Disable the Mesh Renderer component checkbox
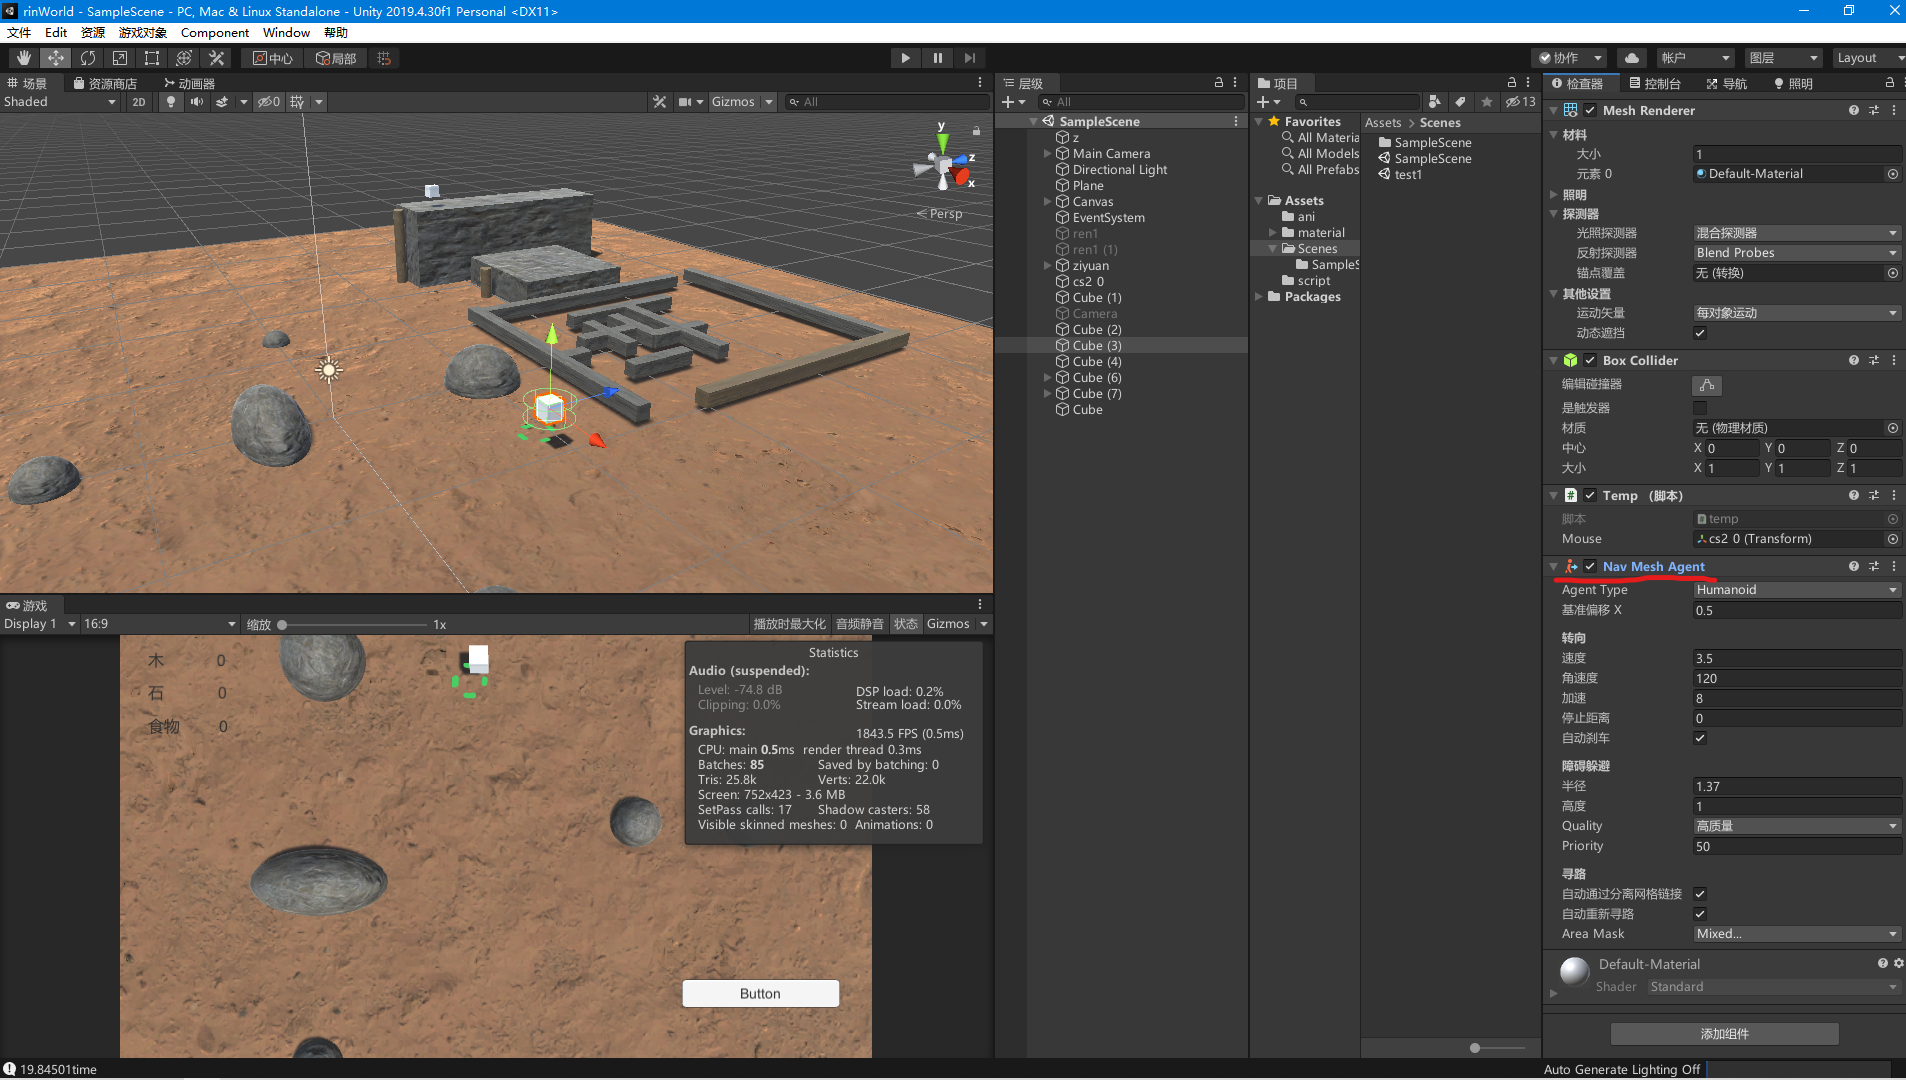 pos(1590,111)
